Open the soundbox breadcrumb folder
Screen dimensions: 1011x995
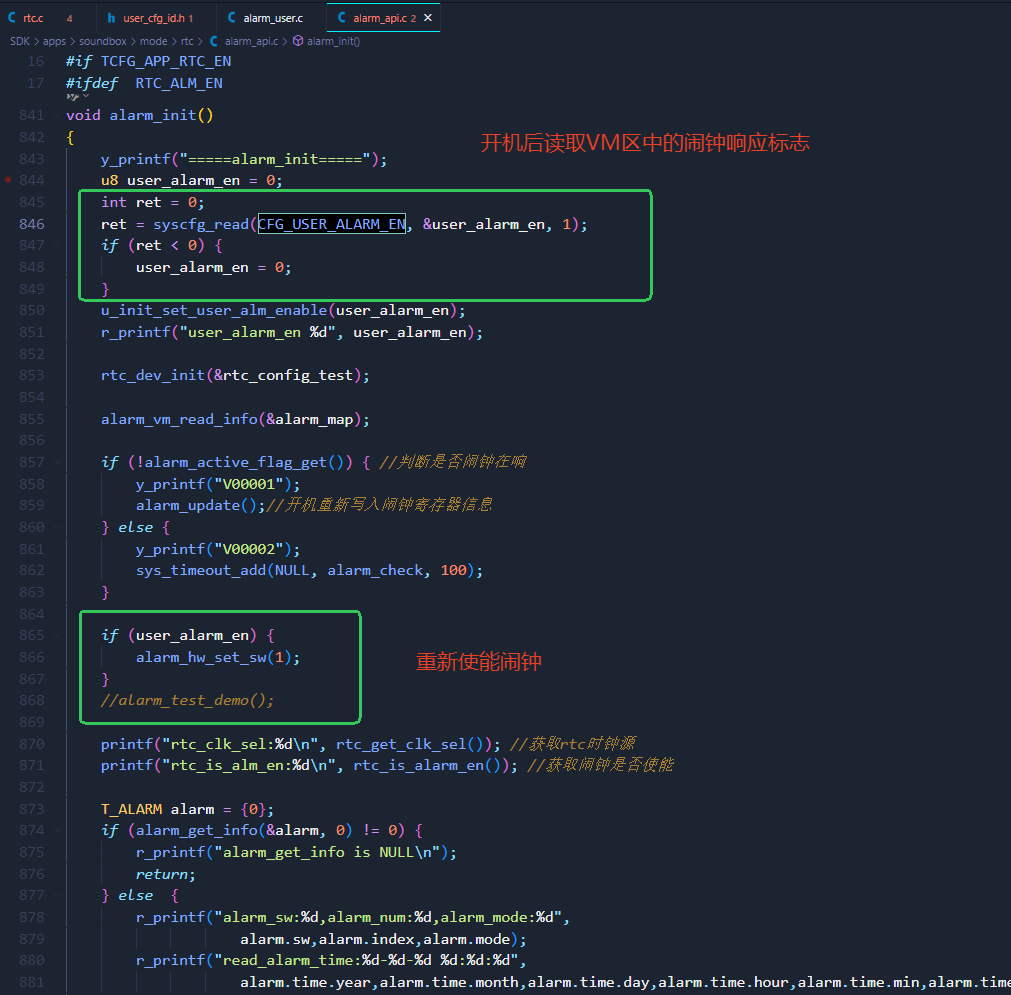(x=103, y=41)
